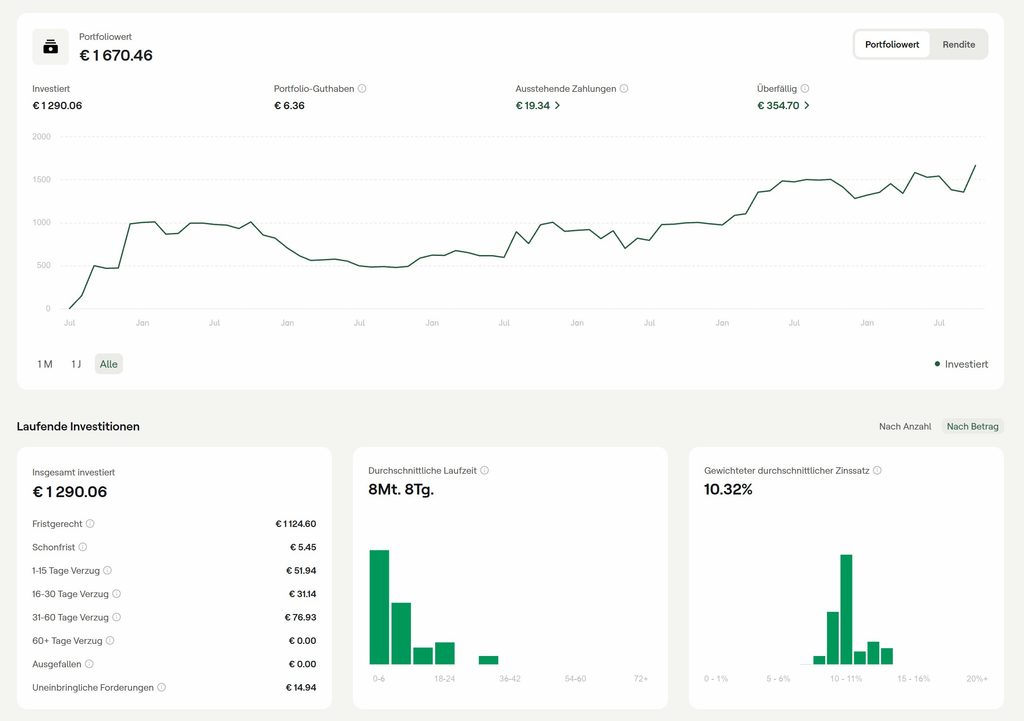
Task: Click the average term value 8Mt. 8Tg.
Action: coord(401,490)
